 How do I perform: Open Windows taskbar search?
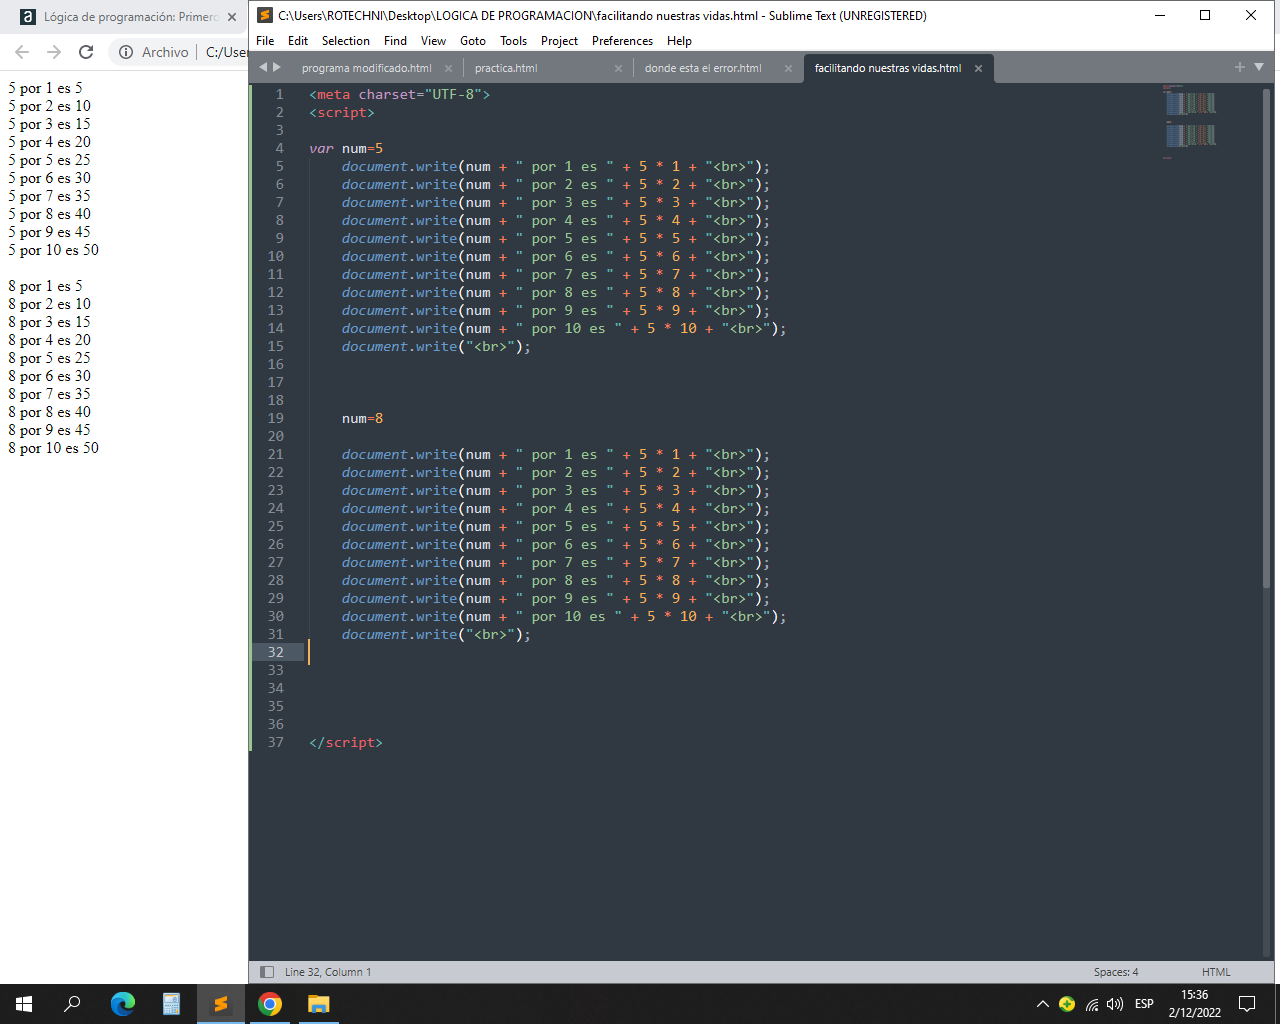(x=72, y=1004)
